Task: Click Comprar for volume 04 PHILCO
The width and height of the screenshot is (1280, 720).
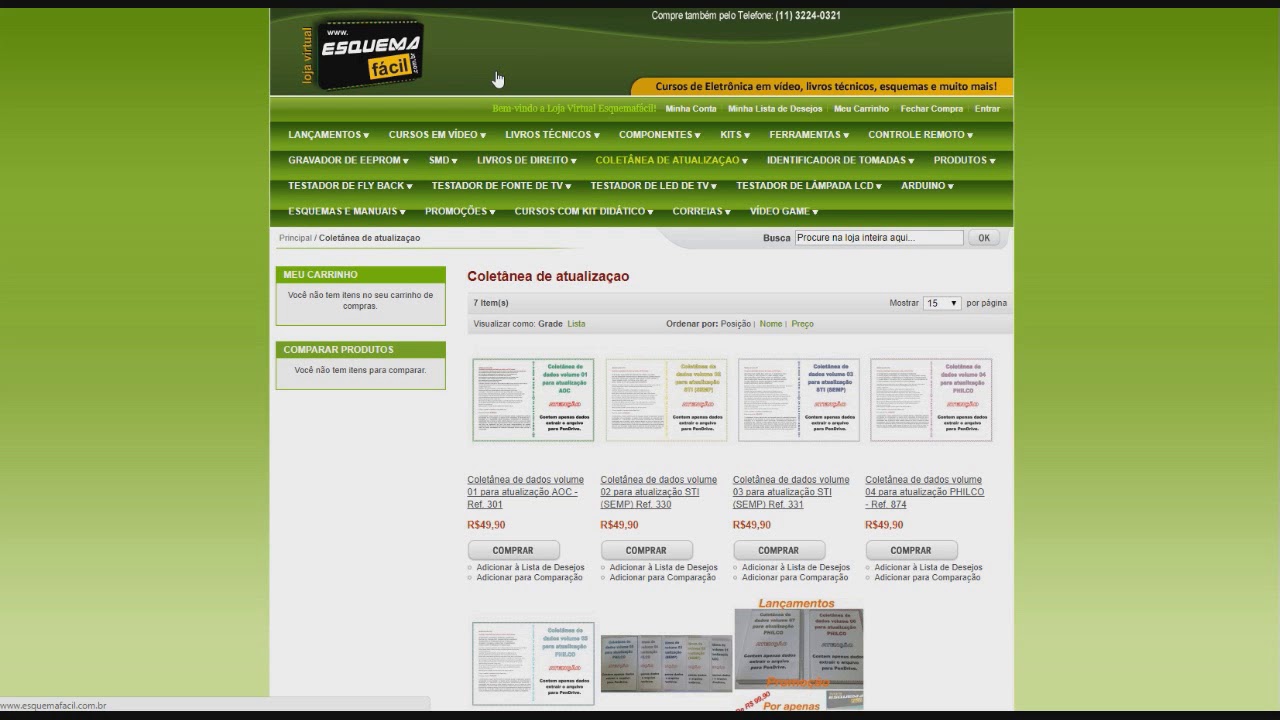Action: 911,550
